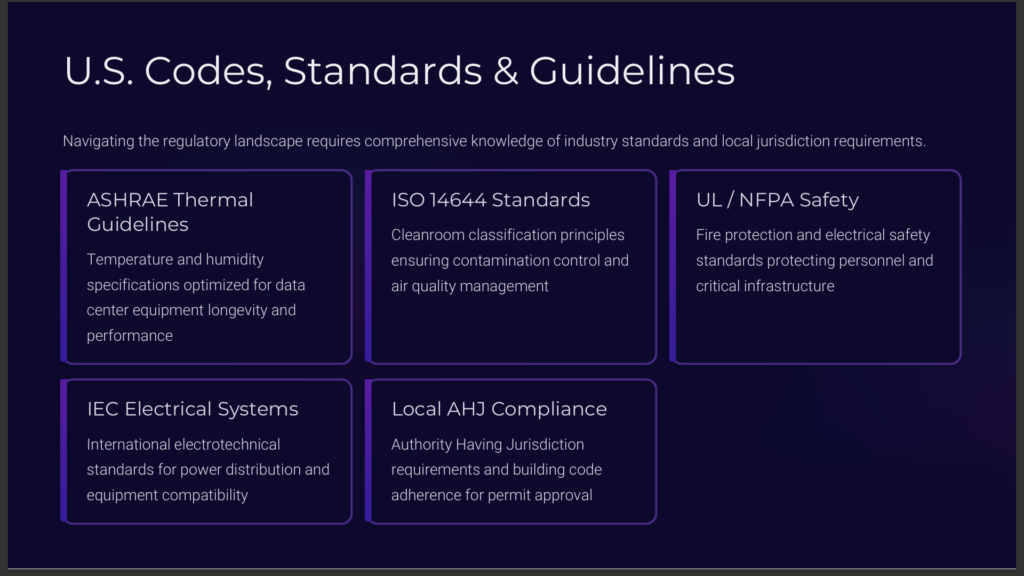Select the temperature and humidity specifications description text
This screenshot has width=1024, height=576.
[x=196, y=297]
